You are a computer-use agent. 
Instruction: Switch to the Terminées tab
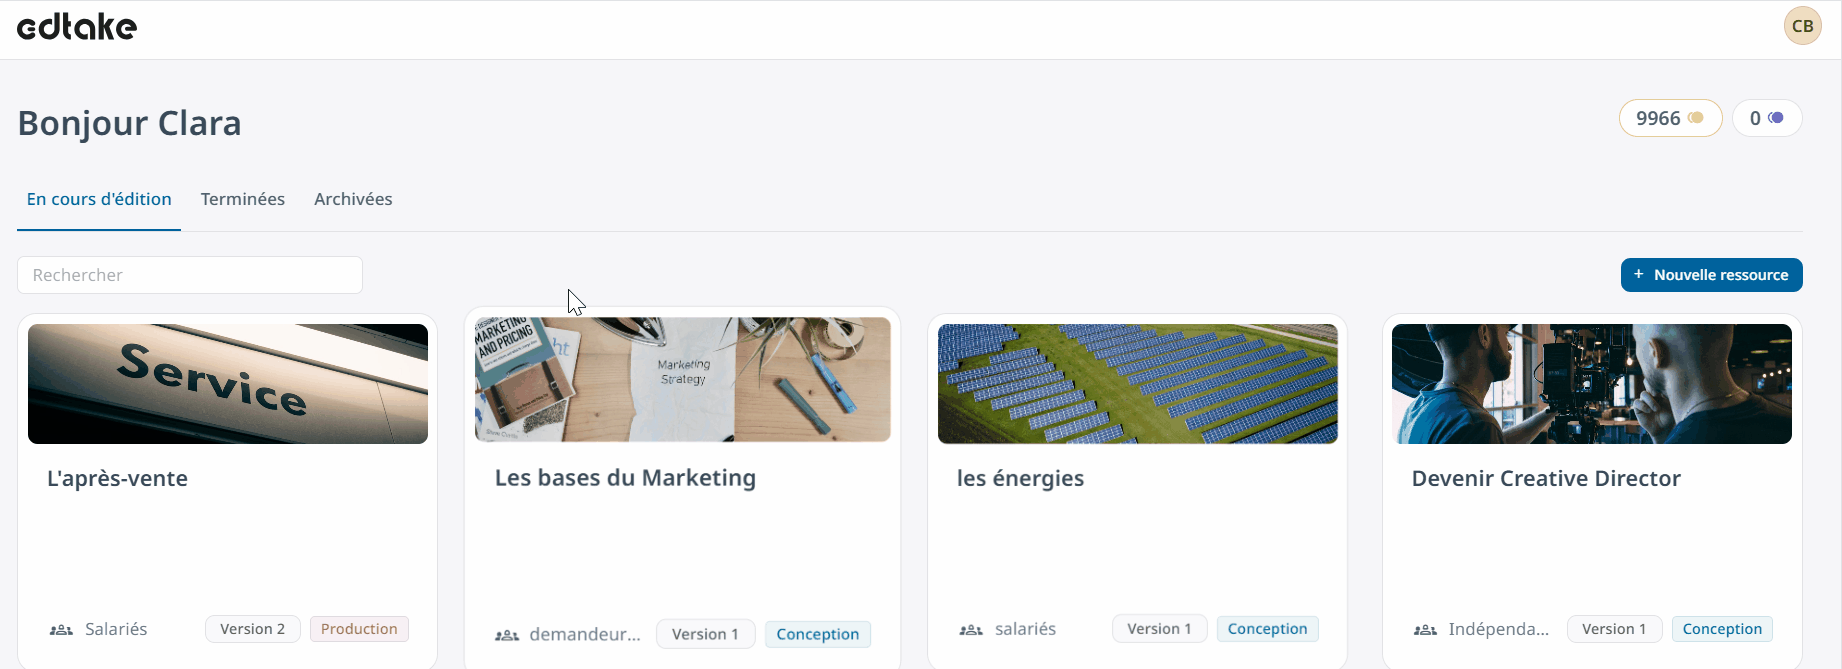(x=243, y=199)
